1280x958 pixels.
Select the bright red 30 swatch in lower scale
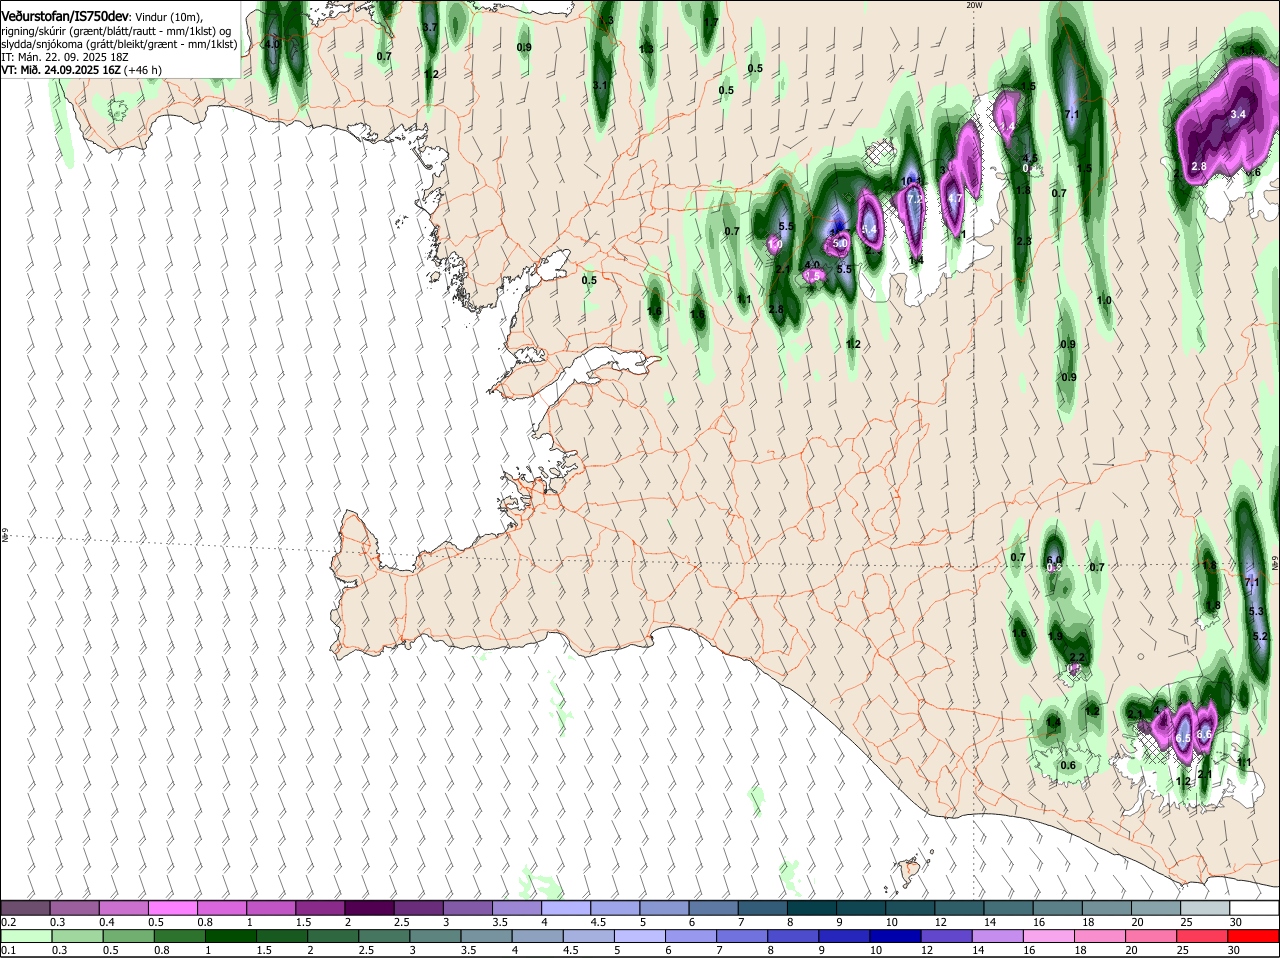click(1254, 936)
